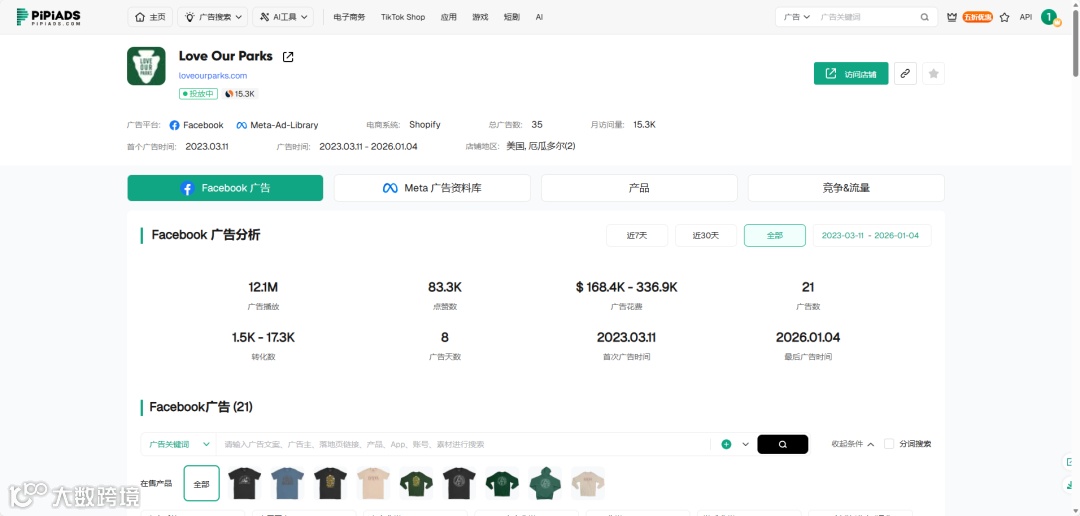Image resolution: width=1080 pixels, height=516 pixels.
Task: Open the API link
Action: pyautogui.click(x=1026, y=17)
